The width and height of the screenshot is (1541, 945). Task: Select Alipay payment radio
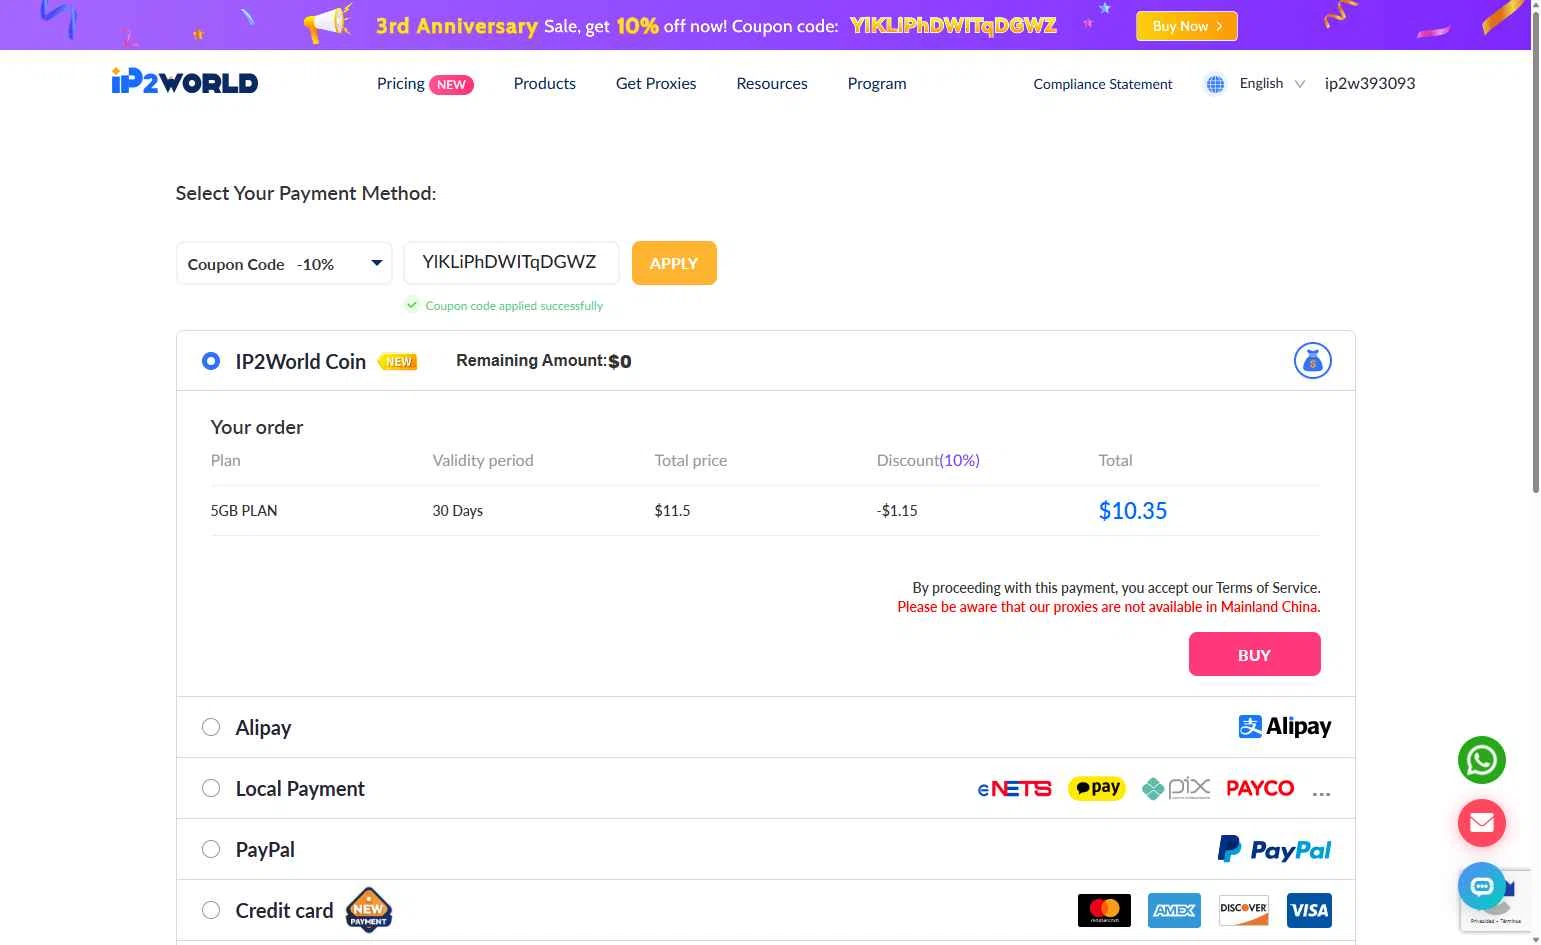pos(211,727)
